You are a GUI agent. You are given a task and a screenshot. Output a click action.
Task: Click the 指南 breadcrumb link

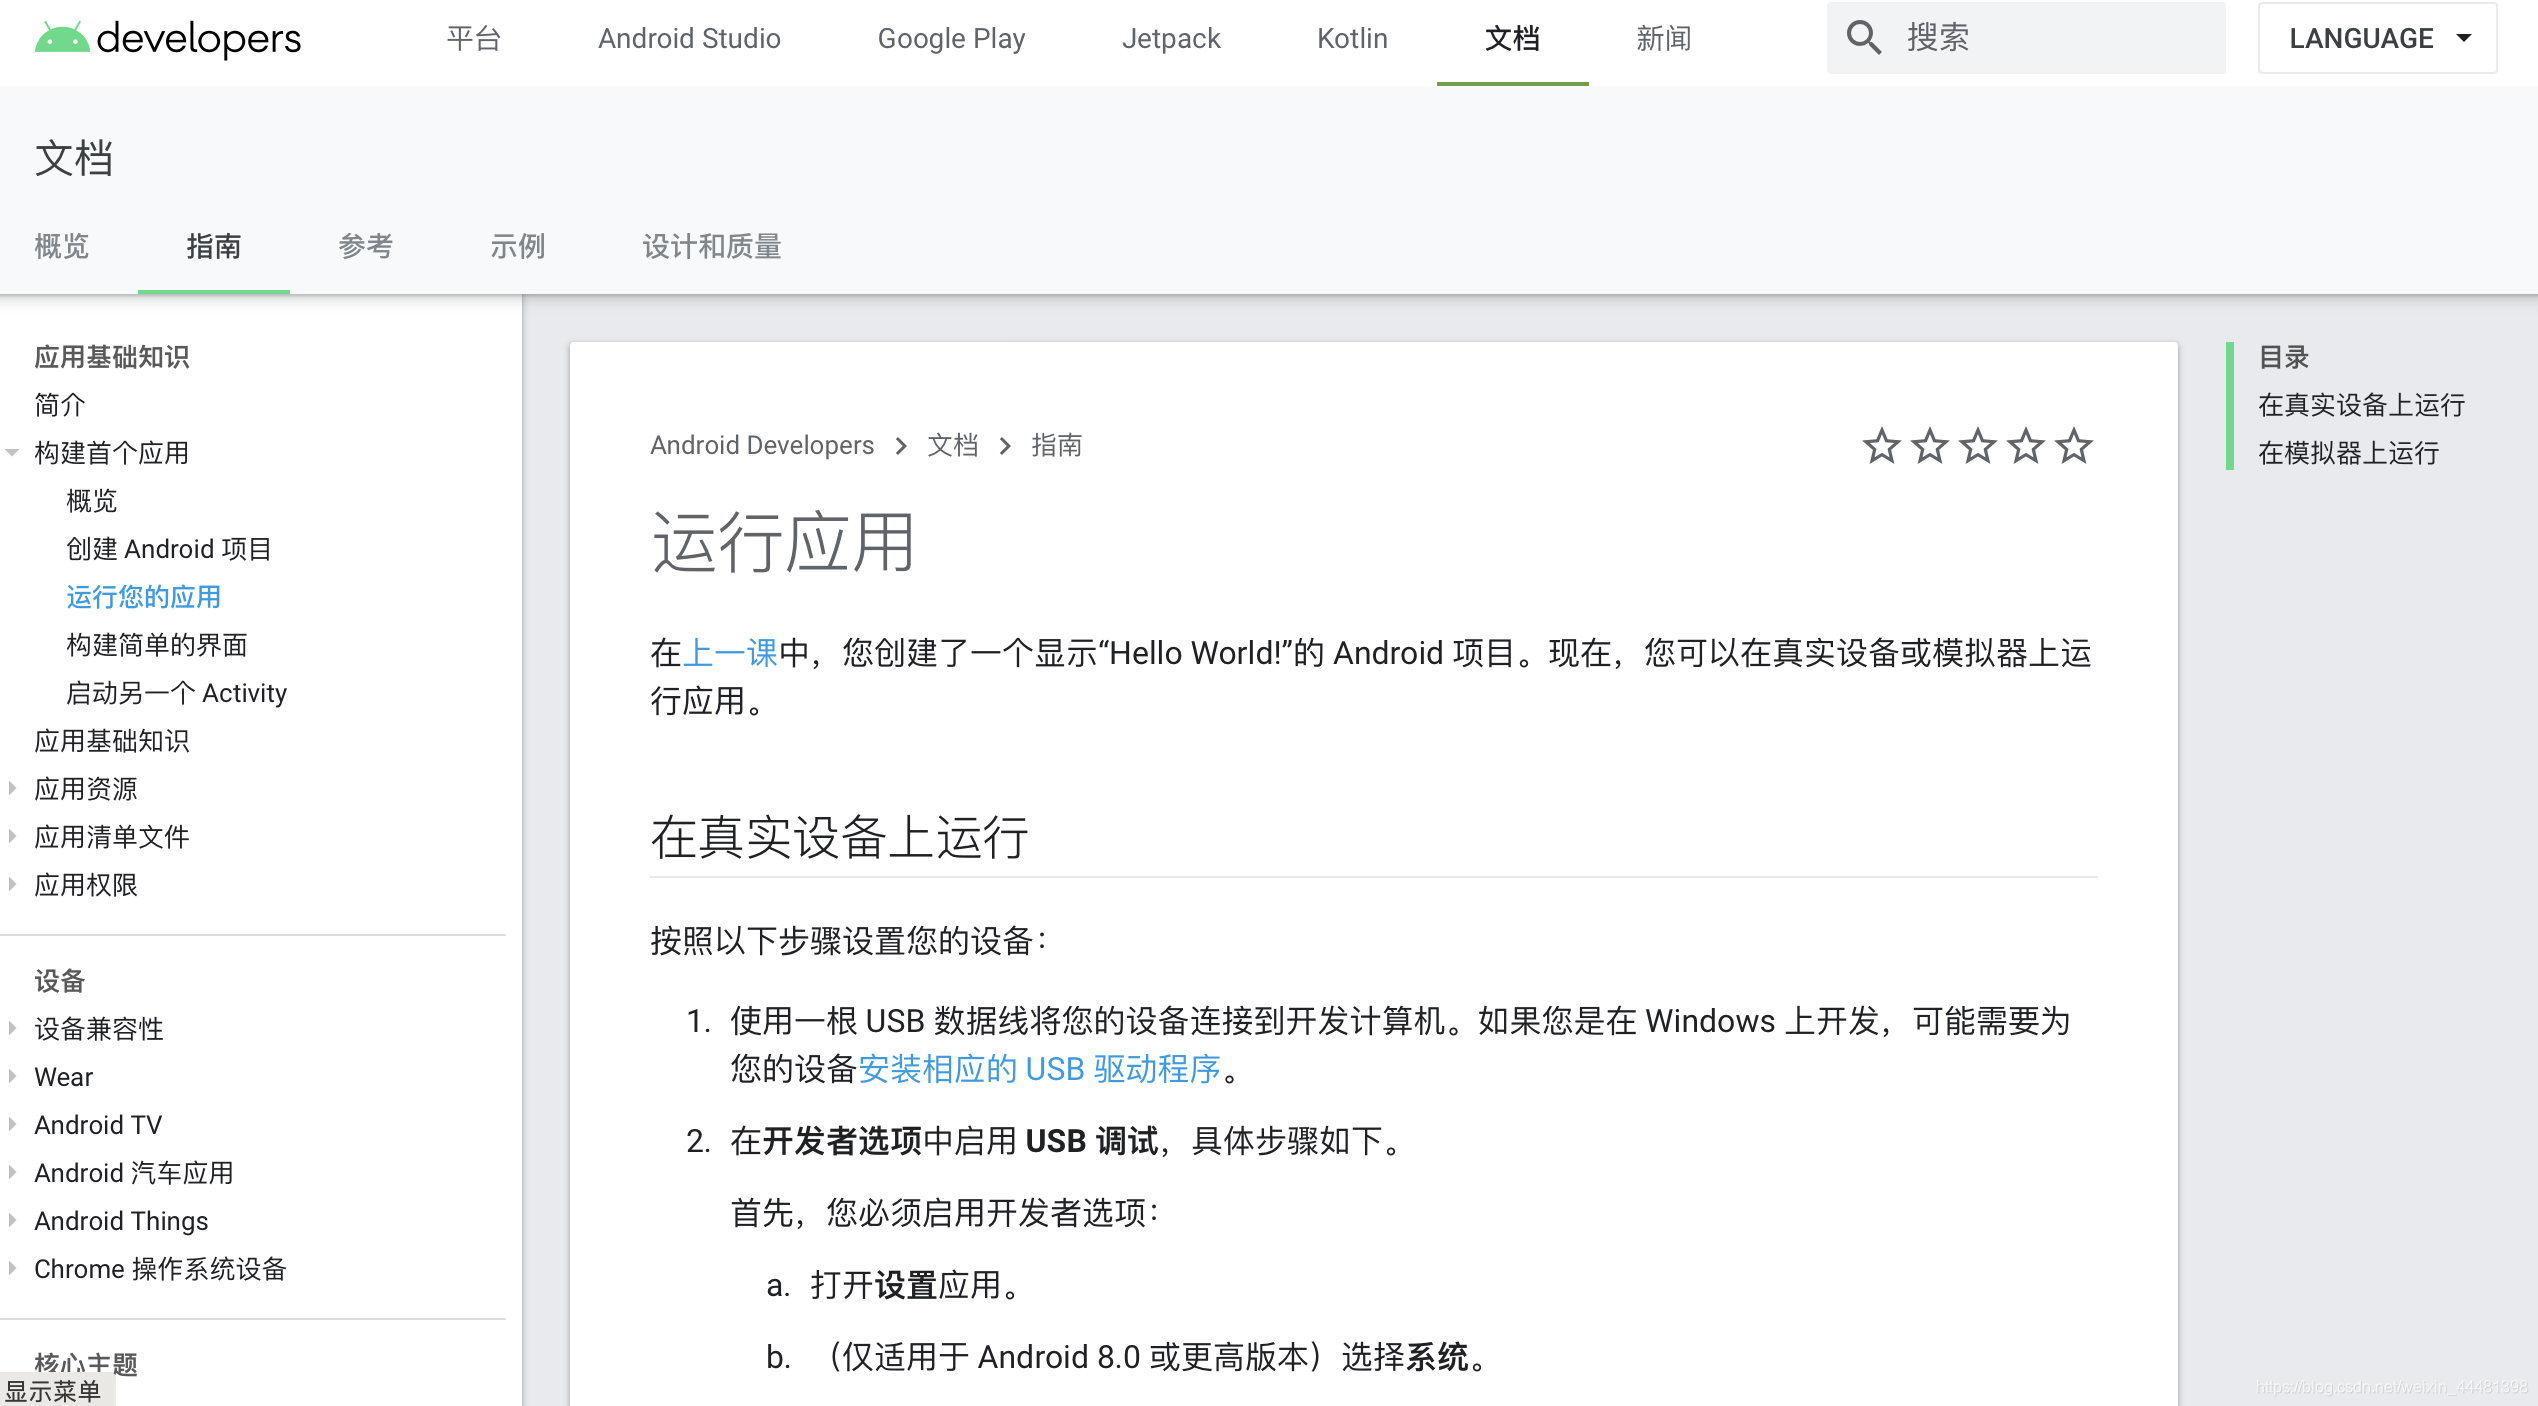(x=1056, y=445)
